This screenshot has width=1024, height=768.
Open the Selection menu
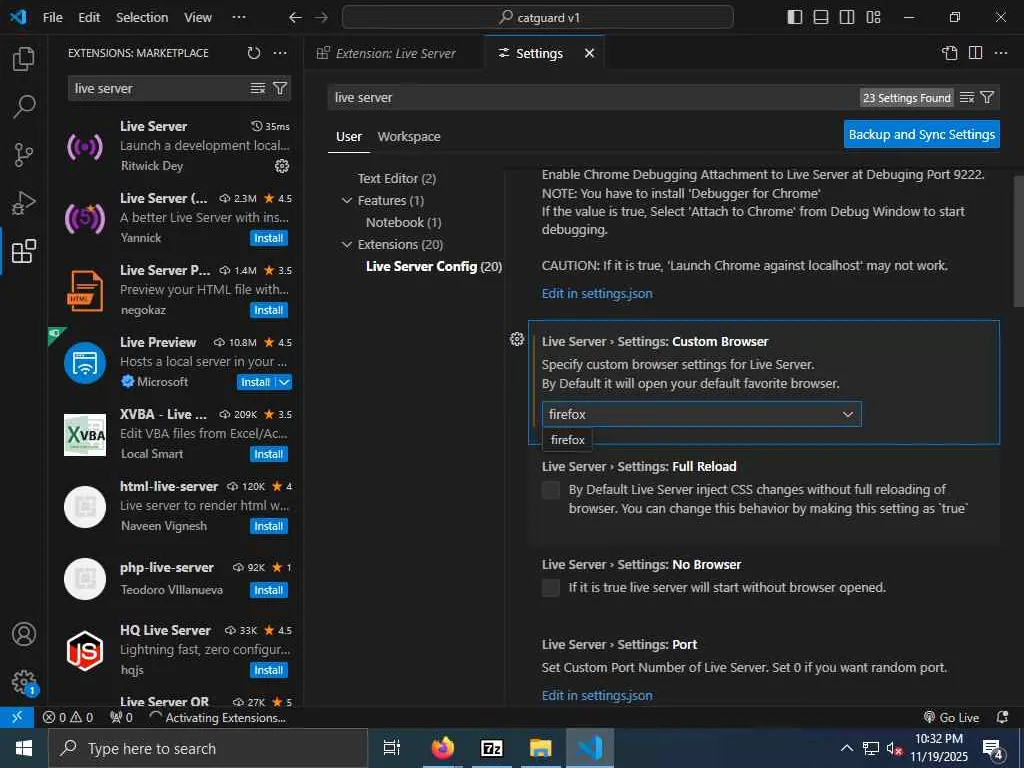[142, 17]
